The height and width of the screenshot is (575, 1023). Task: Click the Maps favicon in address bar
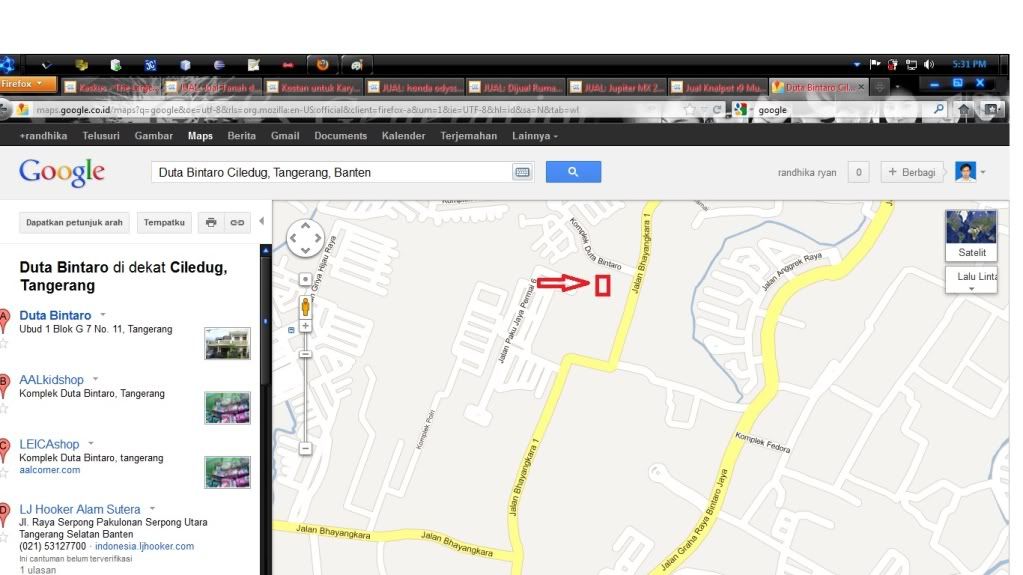point(23,110)
